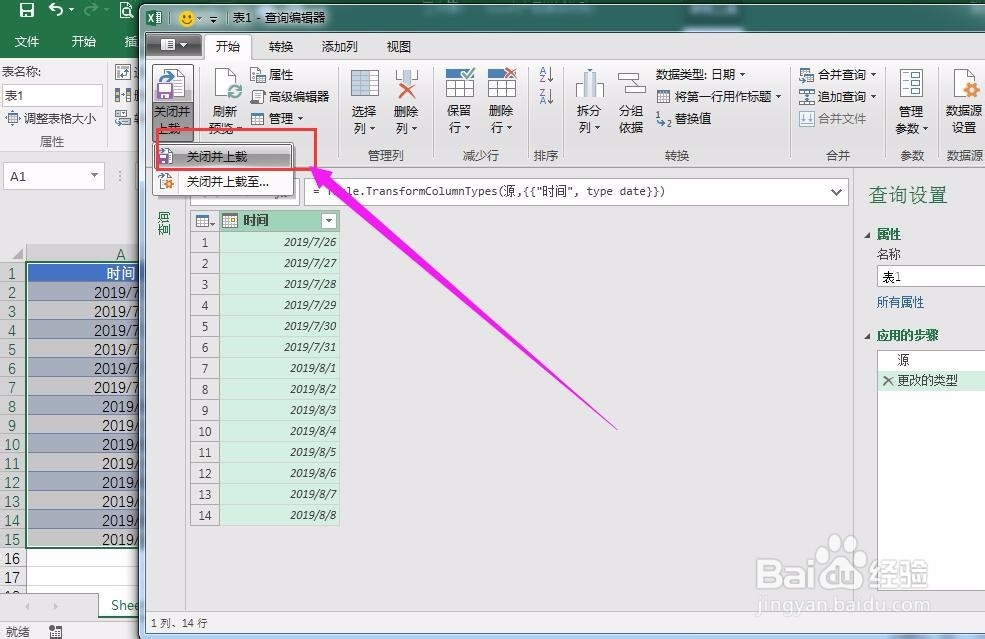Click the Close & Load ribbon icon
This screenshot has height=639, width=985.
pyautogui.click(x=171, y=85)
